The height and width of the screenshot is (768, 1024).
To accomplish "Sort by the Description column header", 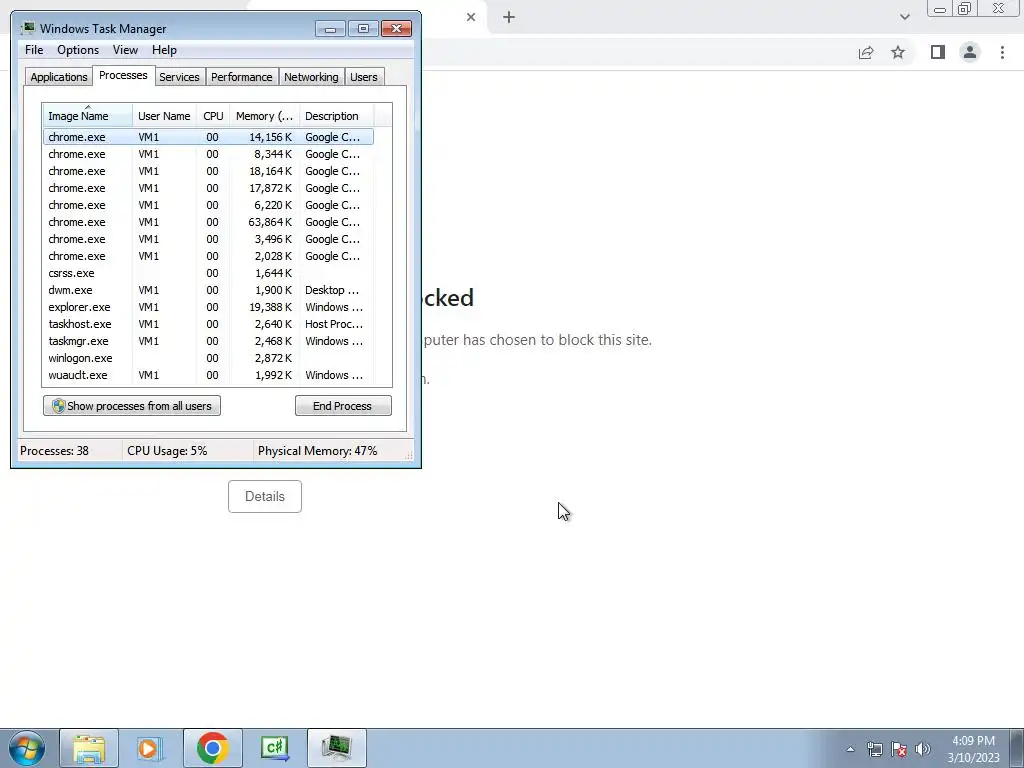I will (x=336, y=116).
